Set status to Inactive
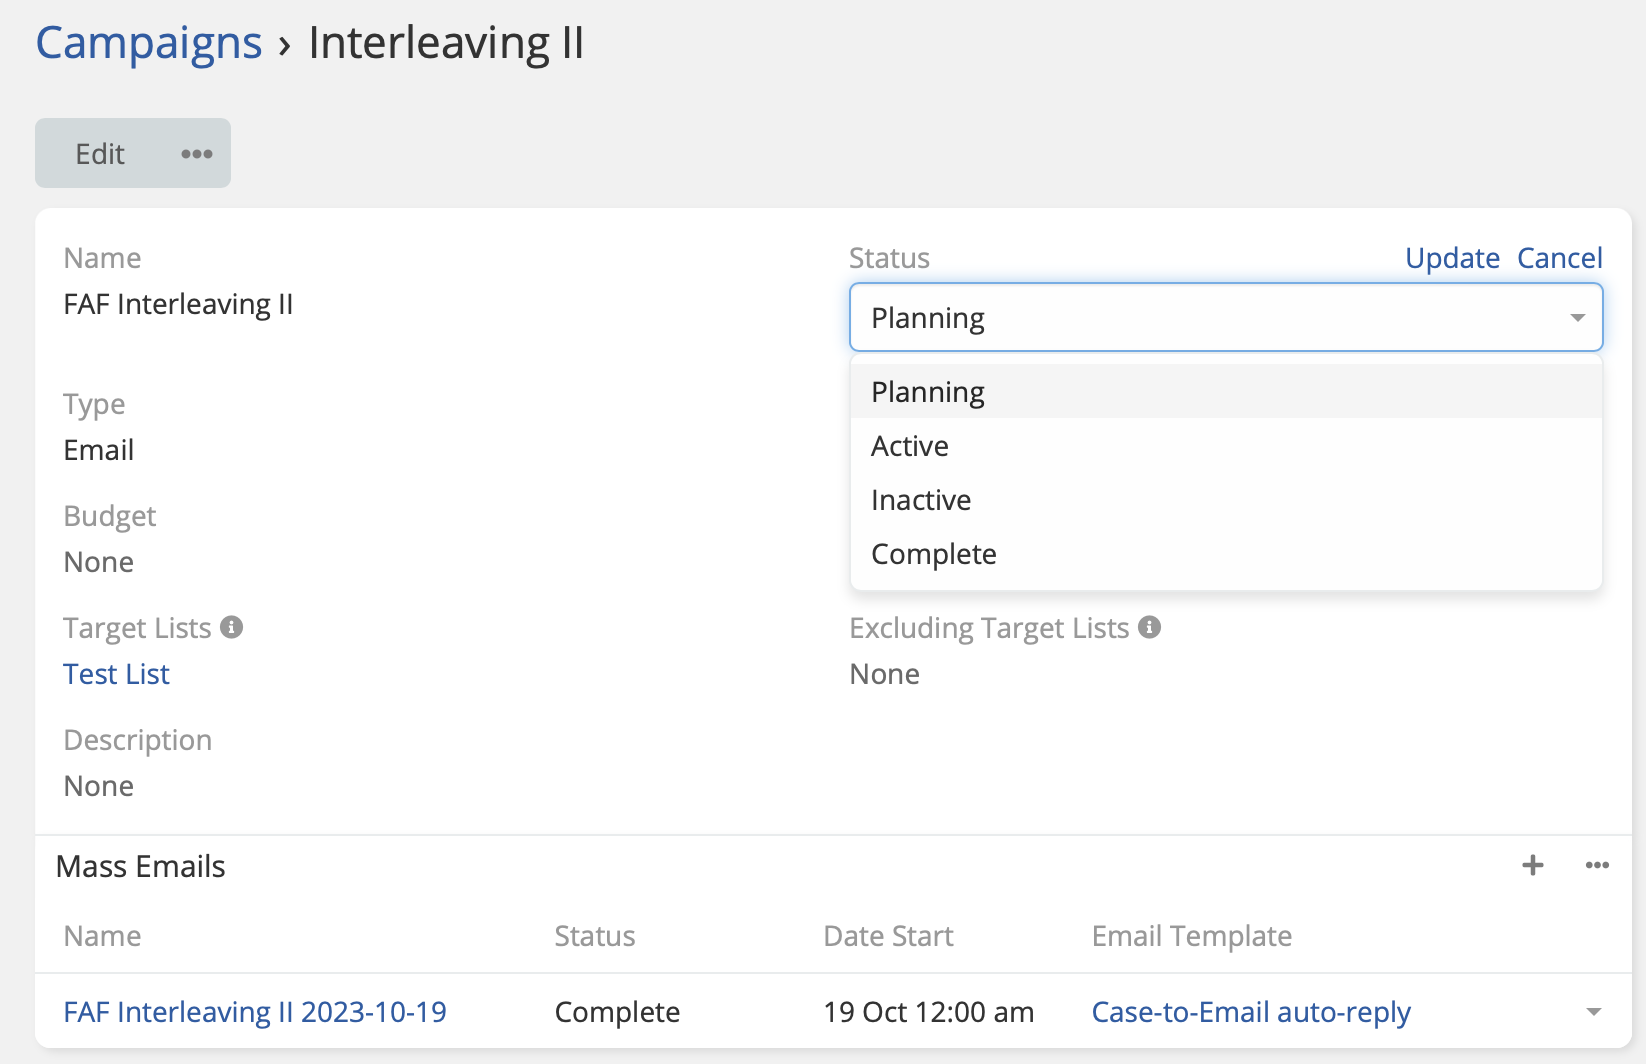The height and width of the screenshot is (1064, 1646). (x=921, y=500)
